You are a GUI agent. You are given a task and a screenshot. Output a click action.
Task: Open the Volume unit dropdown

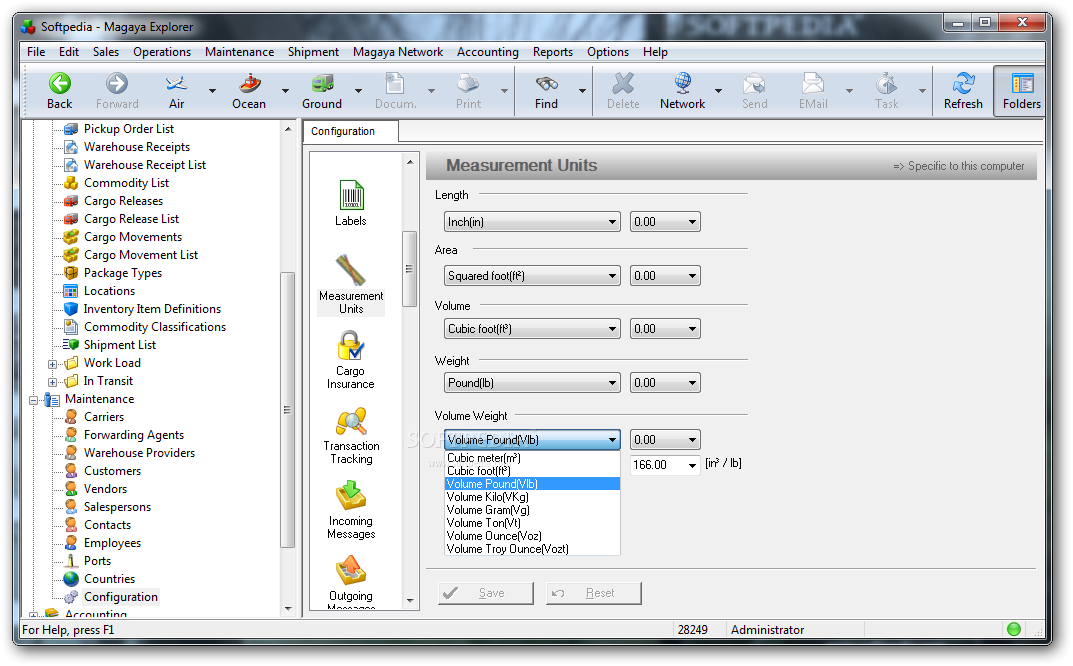[532, 329]
